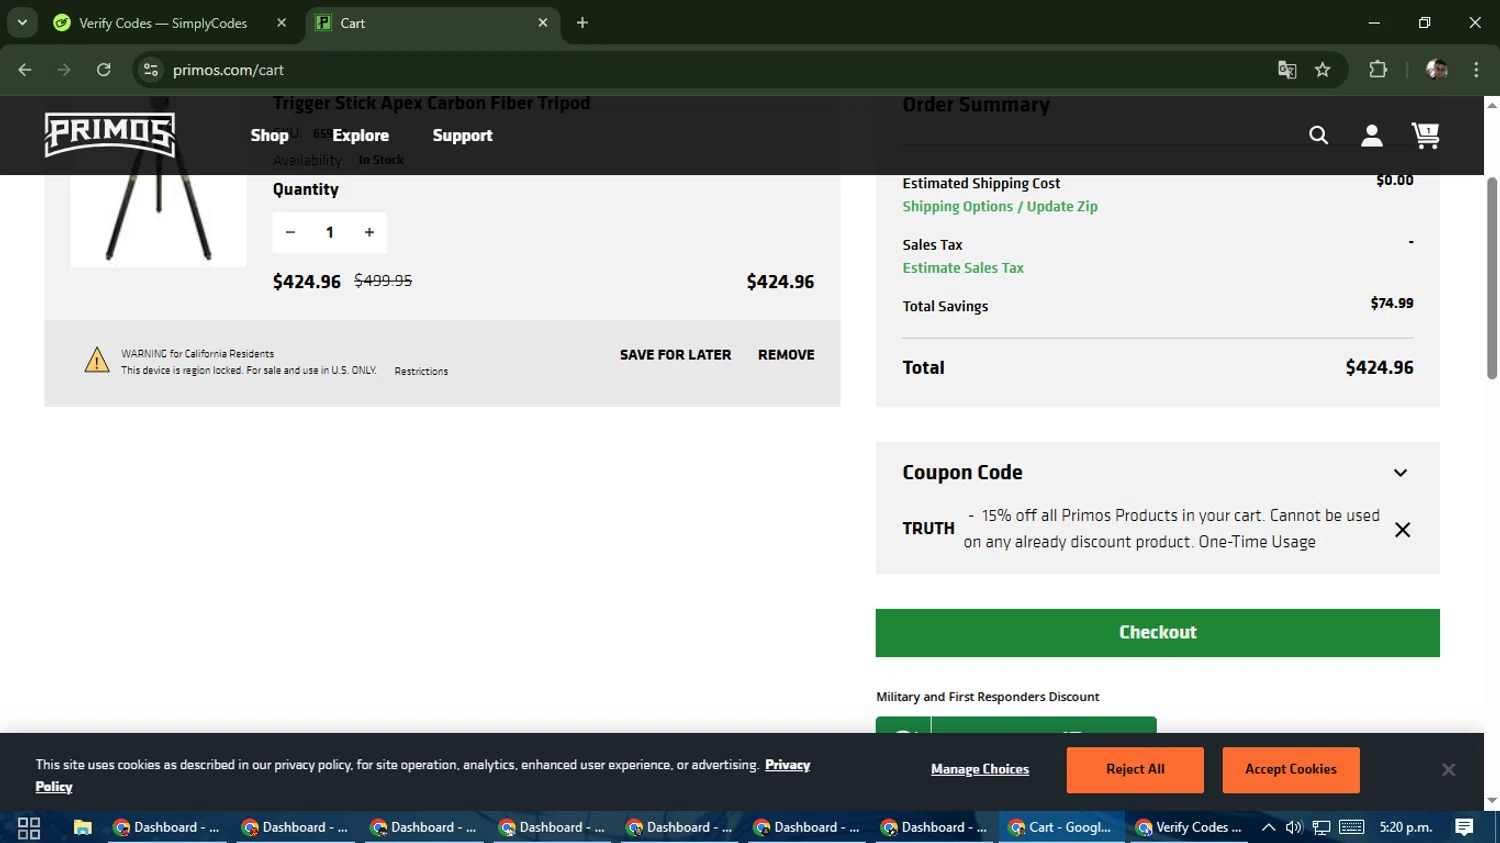Viewport: 1500px width, 843px height.
Task: Select the Cart browser tab
Action: (432, 23)
